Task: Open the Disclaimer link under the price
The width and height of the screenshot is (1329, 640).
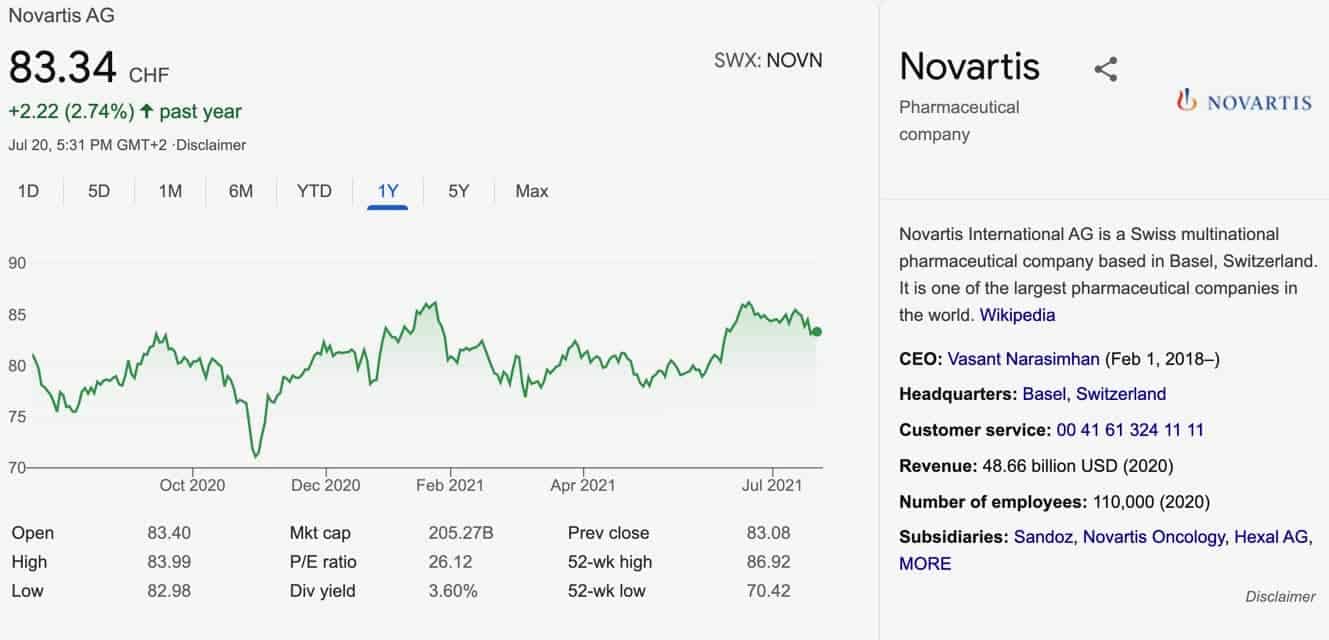Action: point(211,145)
